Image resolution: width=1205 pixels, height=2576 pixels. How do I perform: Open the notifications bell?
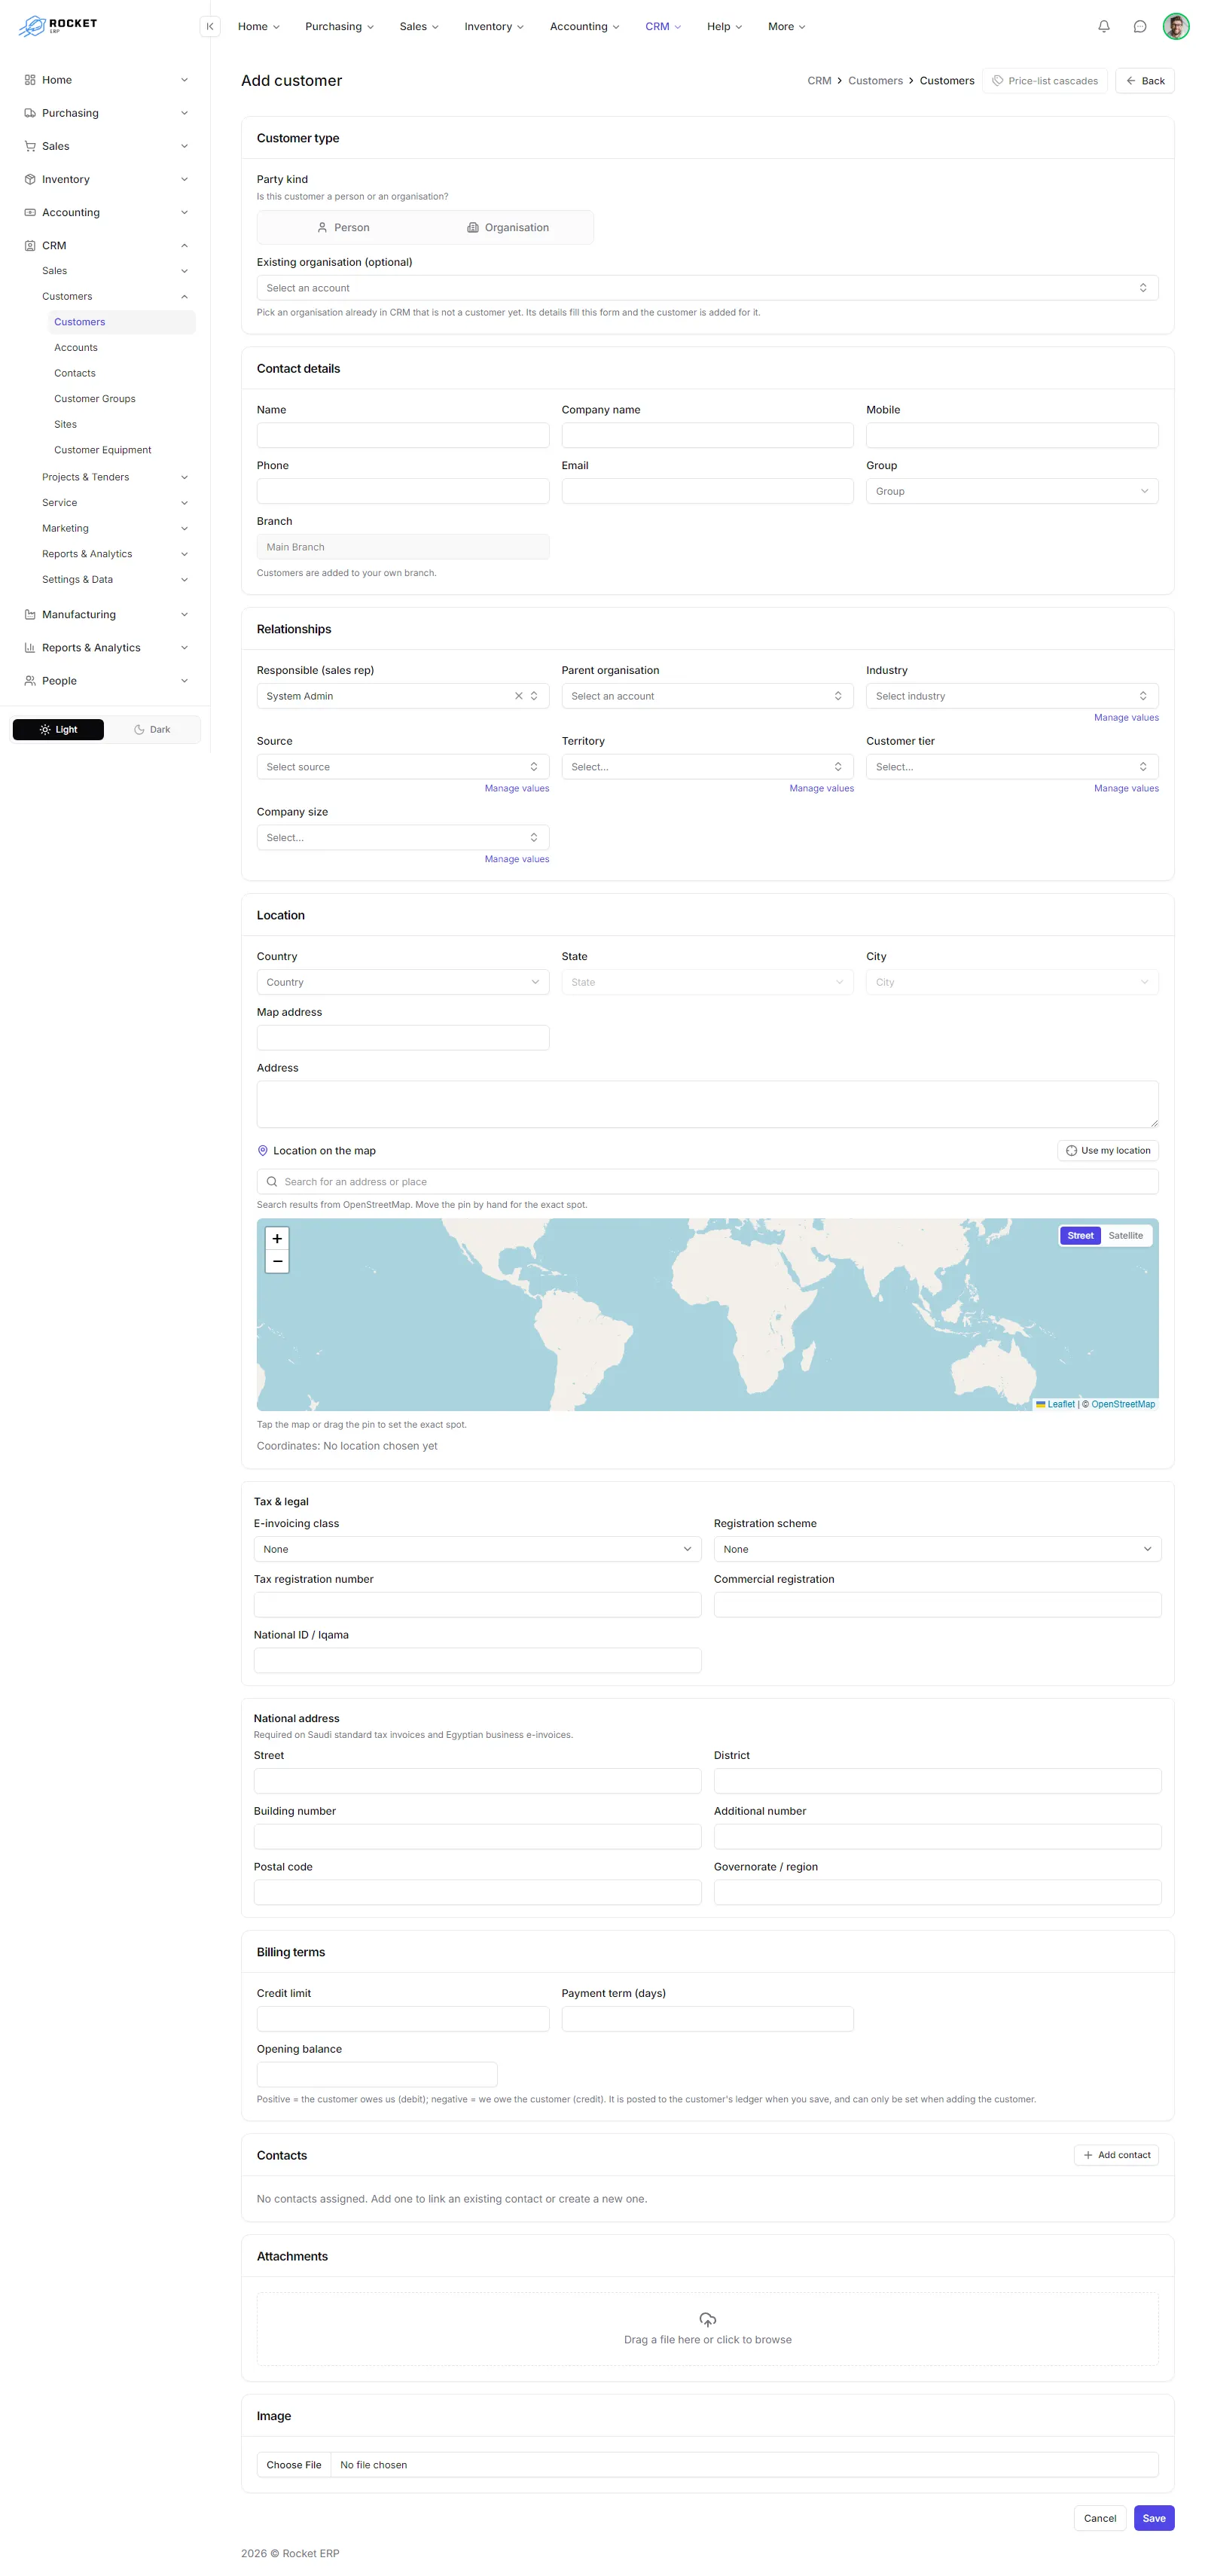pyautogui.click(x=1103, y=27)
